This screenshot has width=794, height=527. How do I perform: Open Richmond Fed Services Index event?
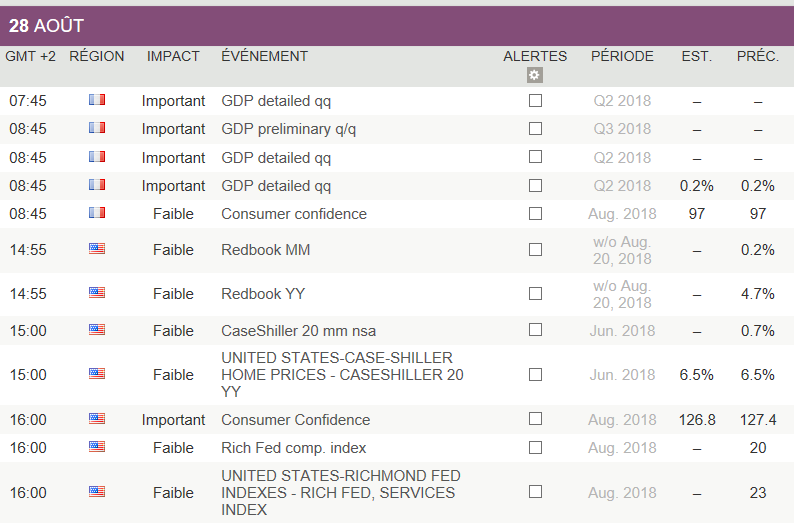340,492
